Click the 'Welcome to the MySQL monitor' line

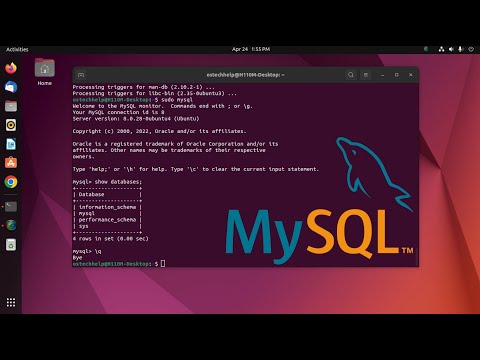162,106
